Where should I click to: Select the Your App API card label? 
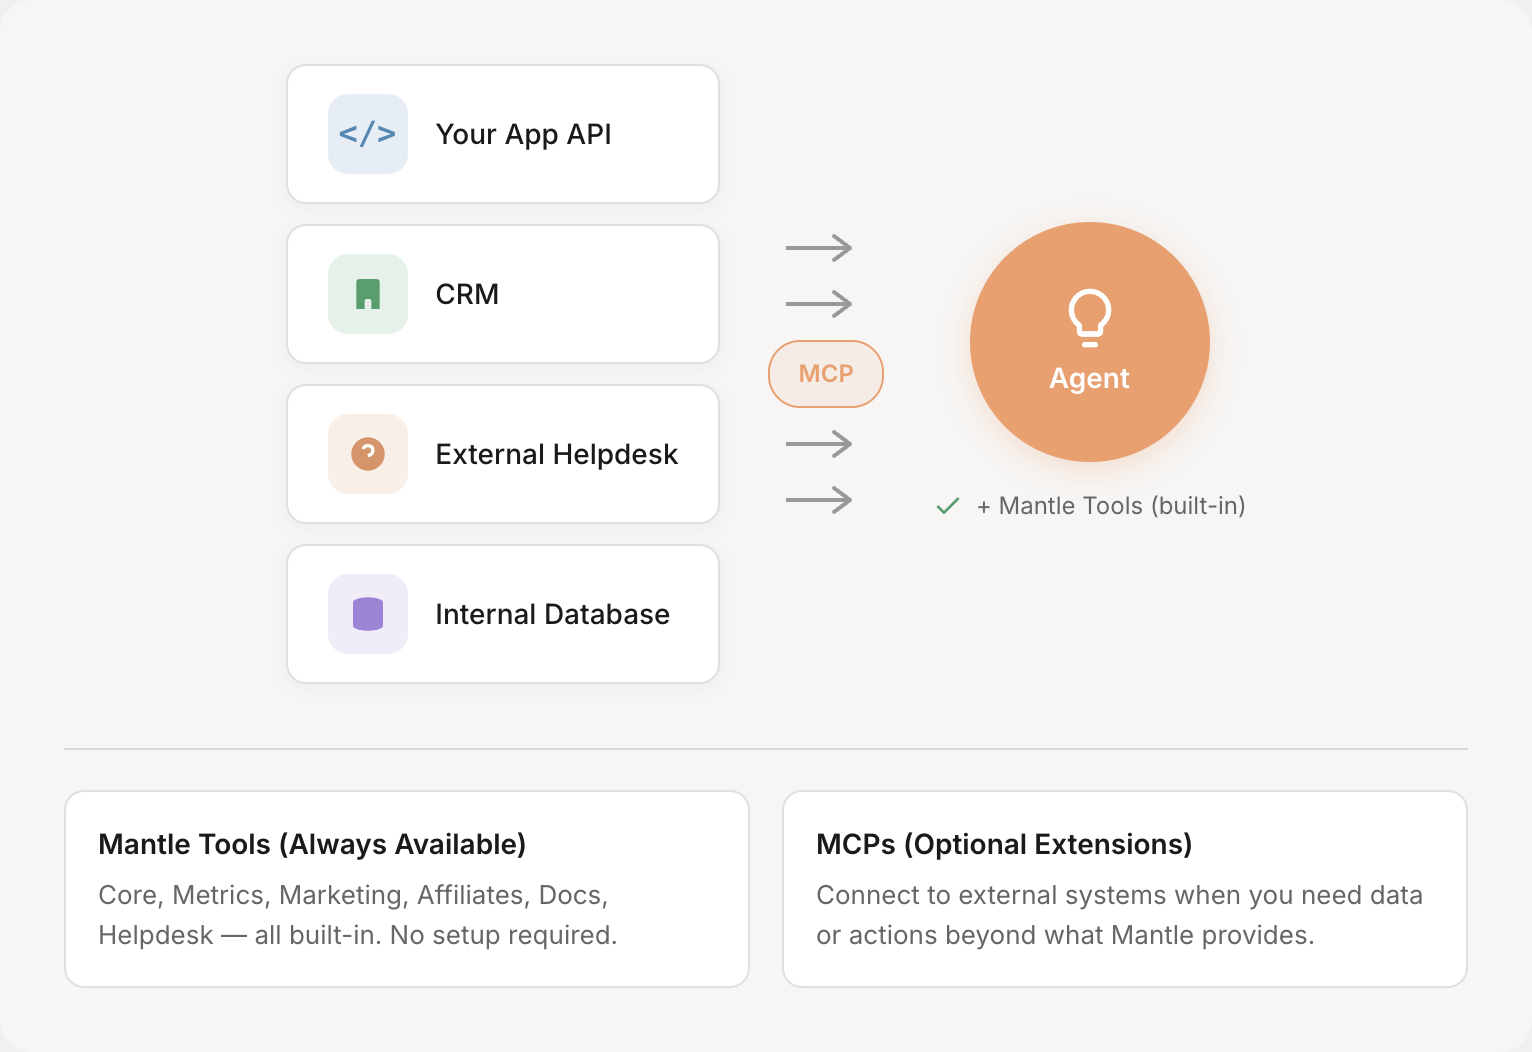pos(523,134)
